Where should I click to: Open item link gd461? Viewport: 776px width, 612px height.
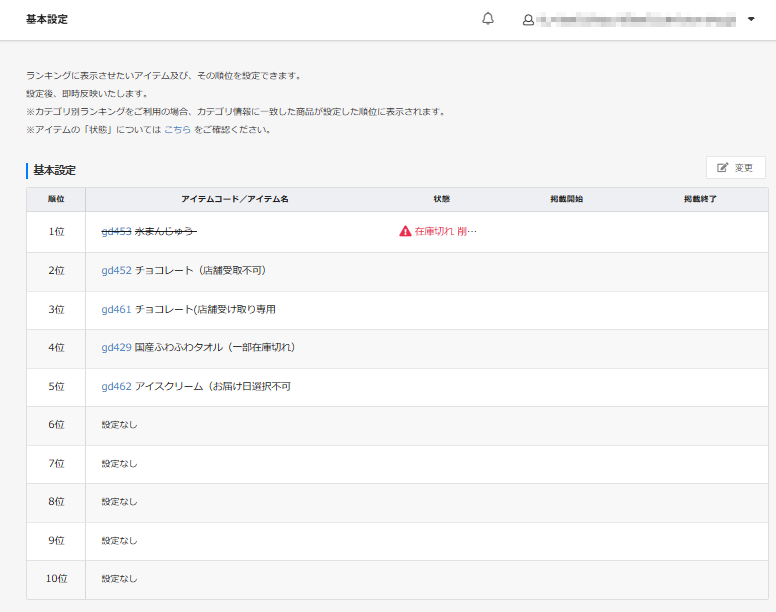pyautogui.click(x=116, y=309)
